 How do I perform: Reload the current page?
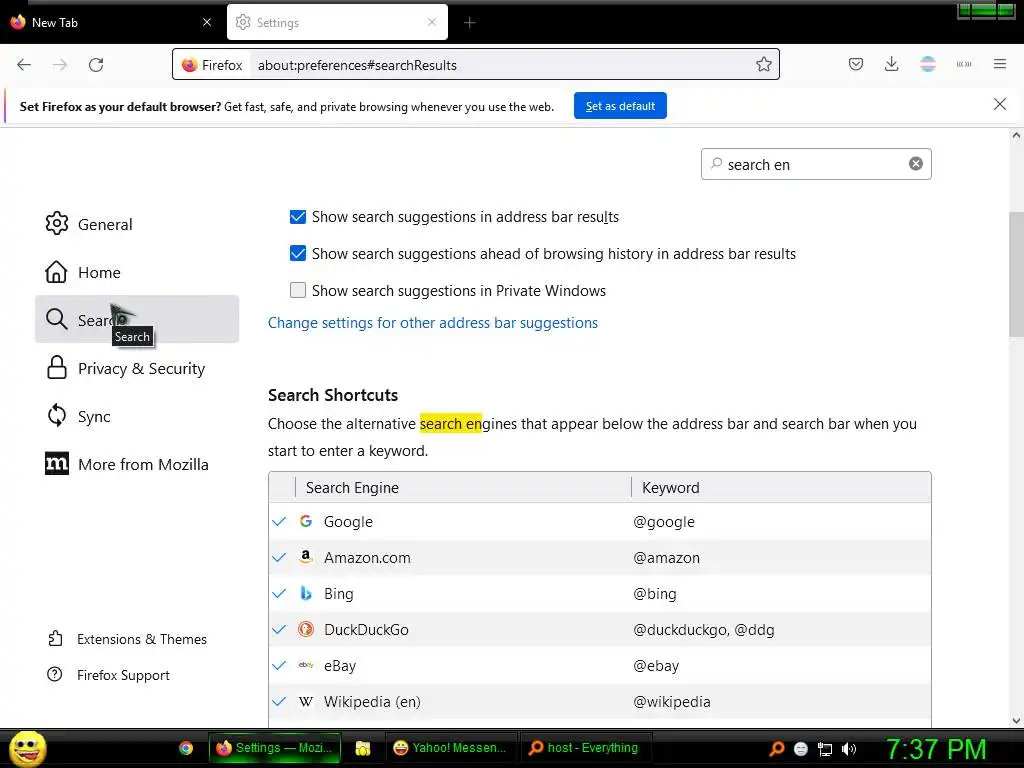[x=96, y=65]
